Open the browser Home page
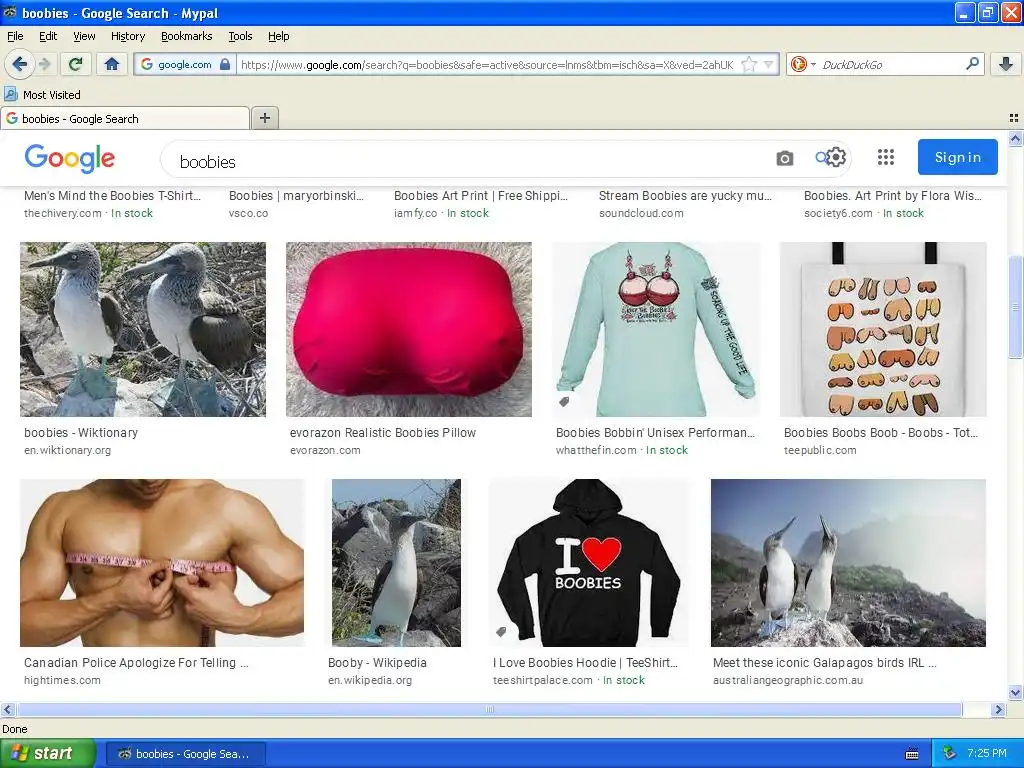 pos(112,64)
